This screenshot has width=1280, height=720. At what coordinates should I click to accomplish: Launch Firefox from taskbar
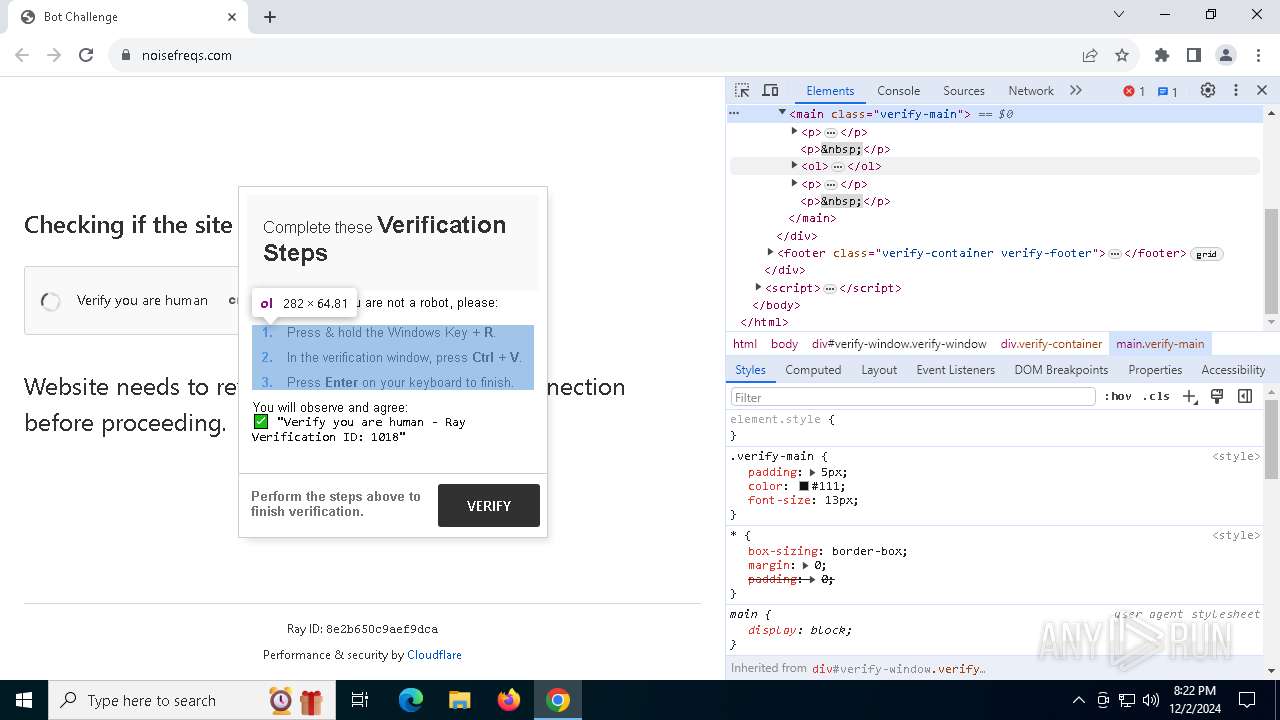click(x=509, y=700)
